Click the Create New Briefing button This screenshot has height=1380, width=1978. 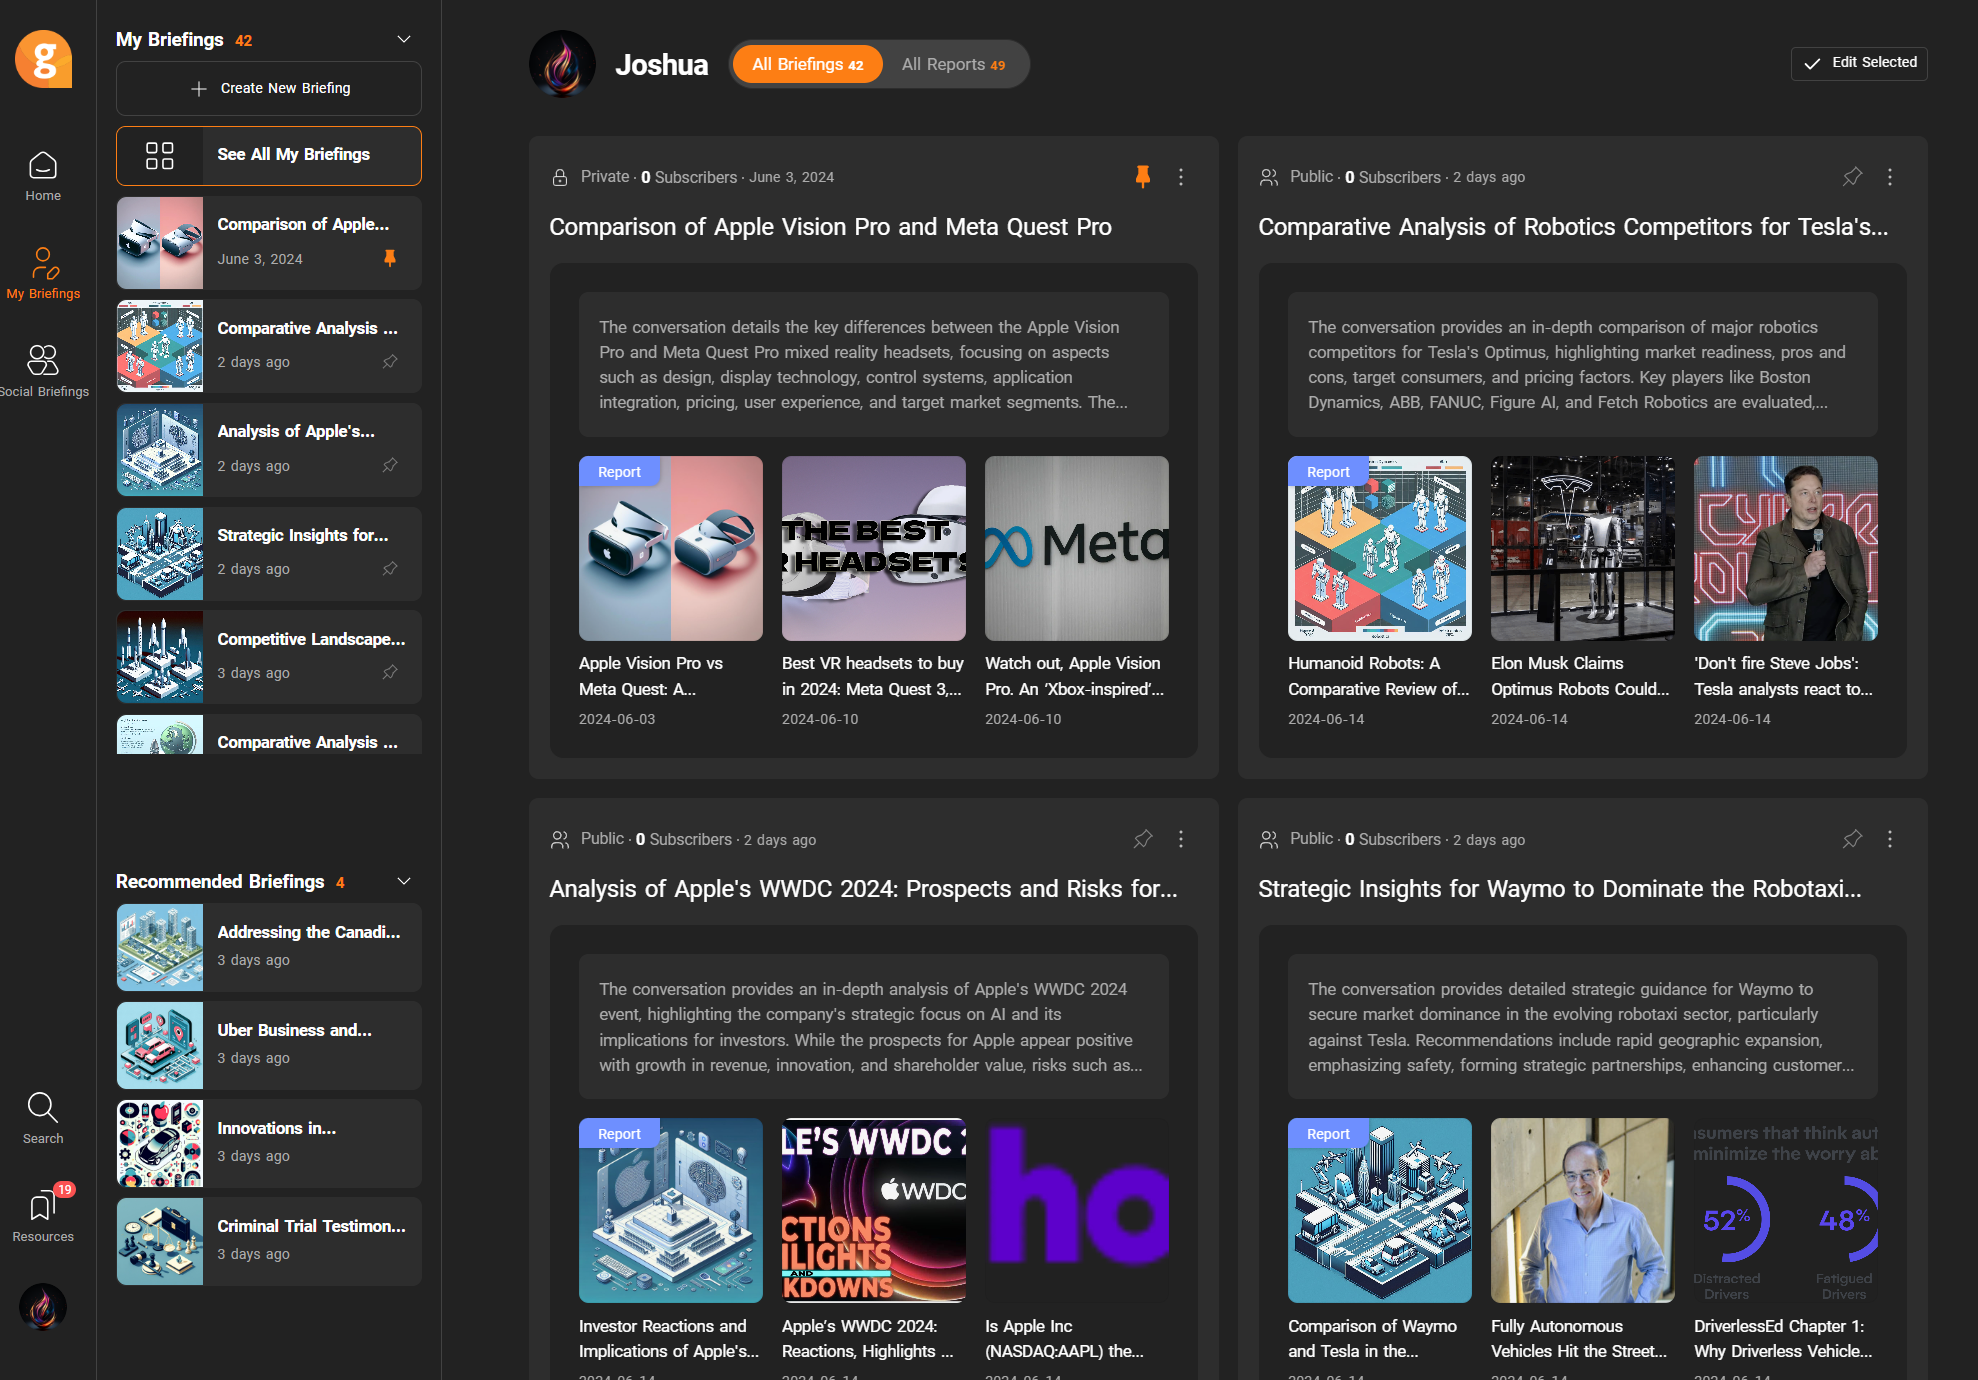point(269,88)
